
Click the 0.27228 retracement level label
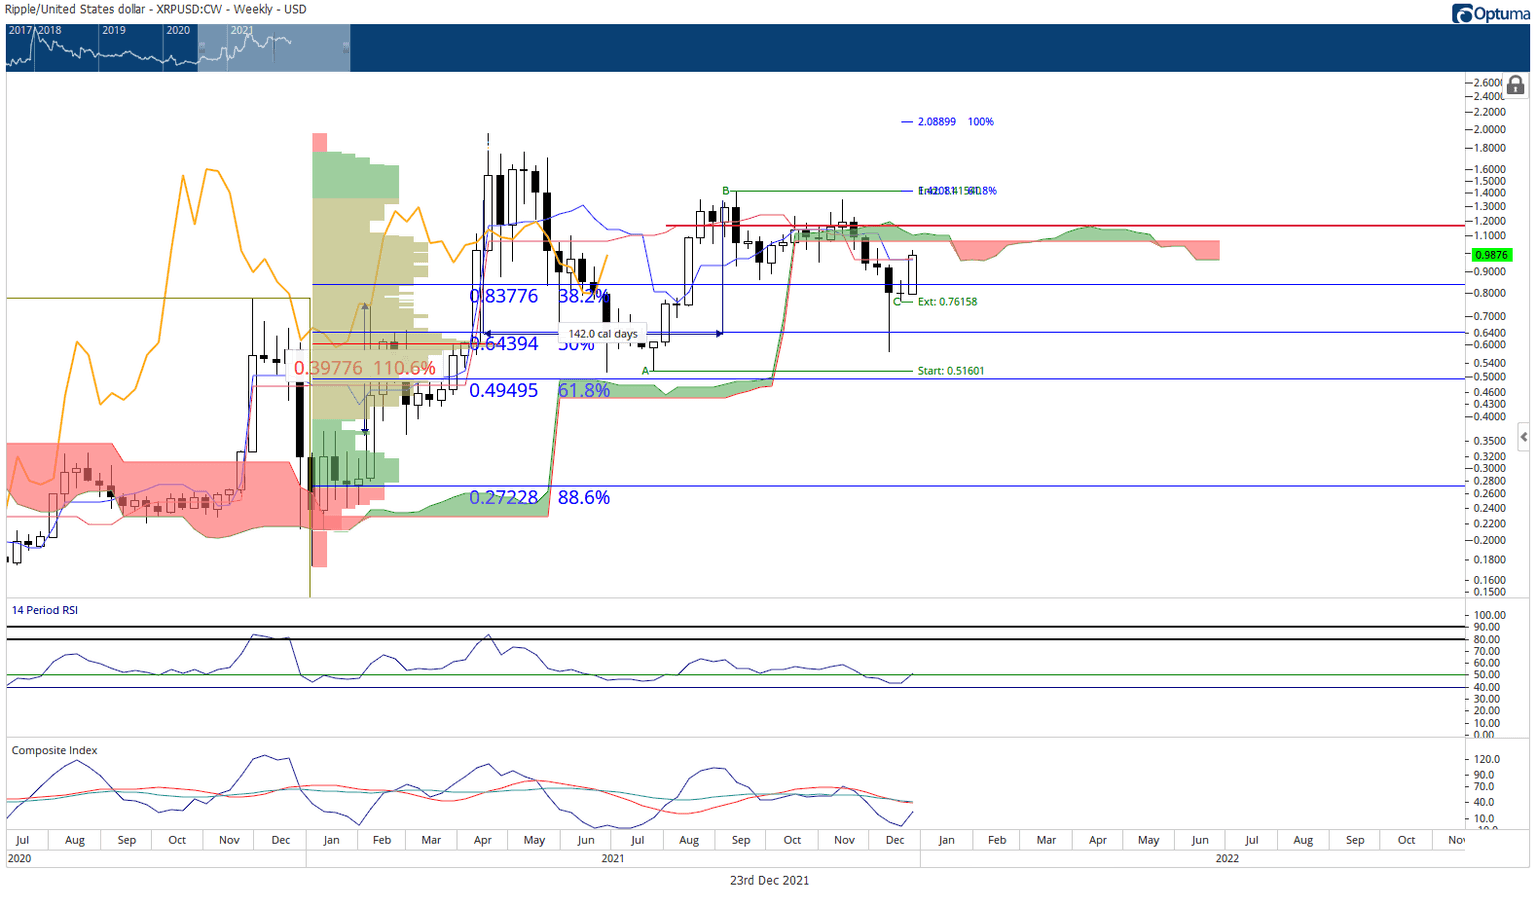504,497
